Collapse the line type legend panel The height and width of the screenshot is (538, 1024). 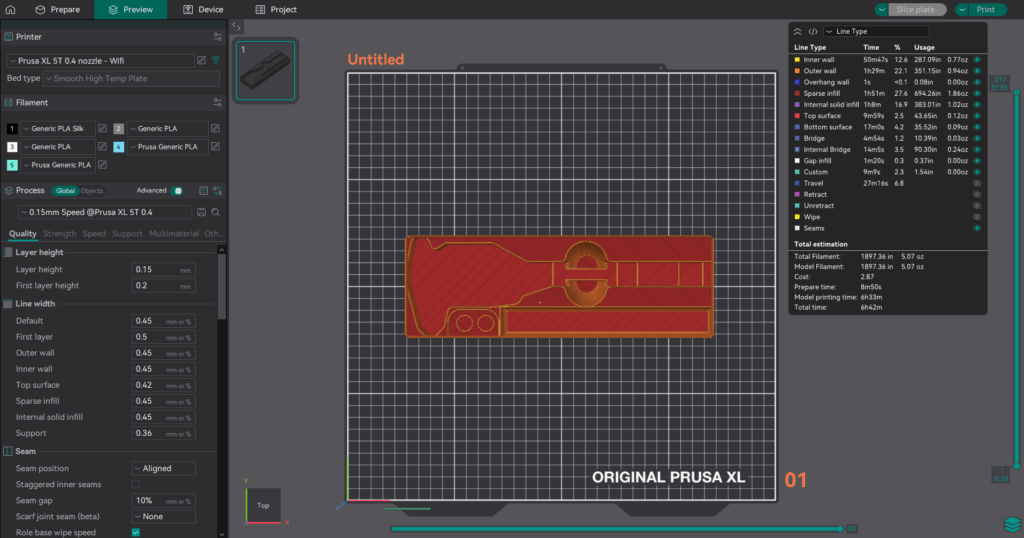click(796, 32)
